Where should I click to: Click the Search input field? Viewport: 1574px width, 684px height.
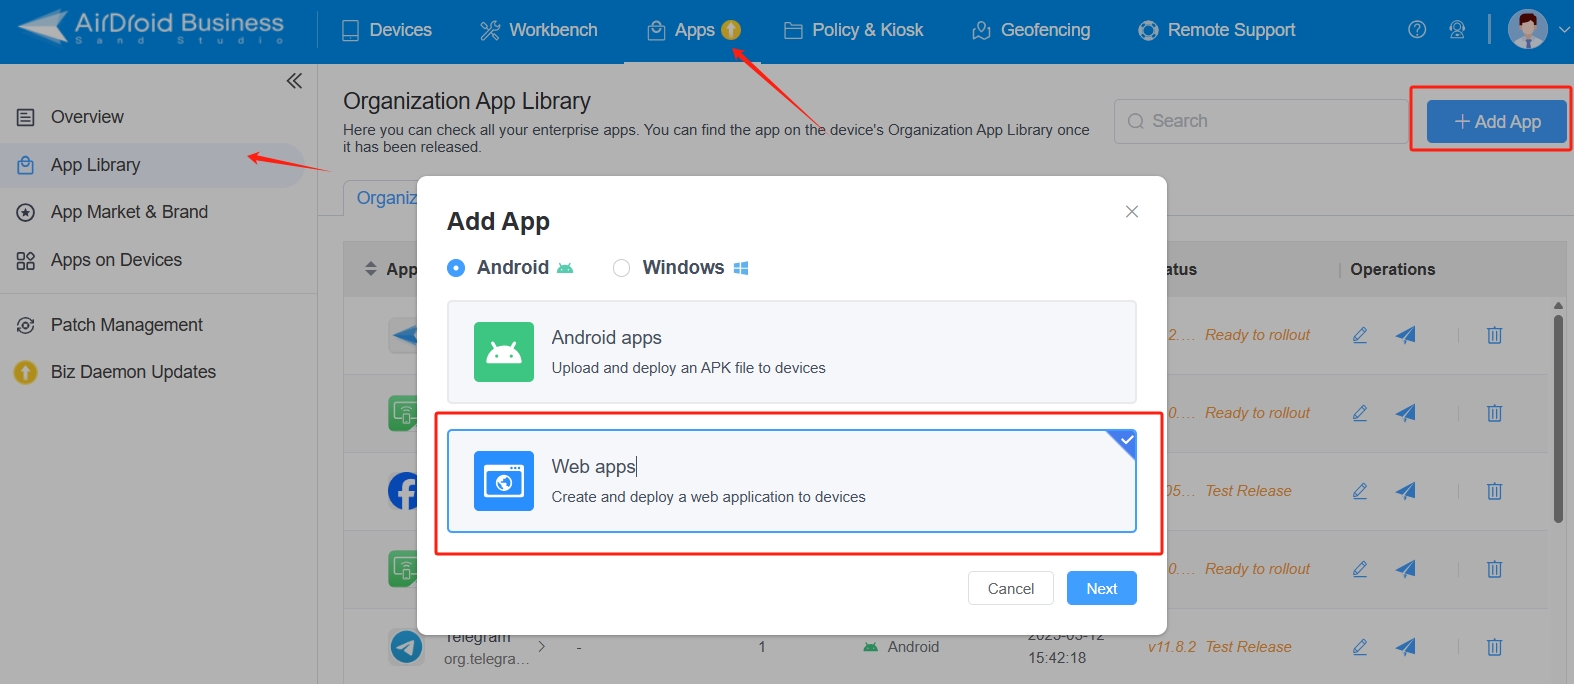click(1261, 121)
